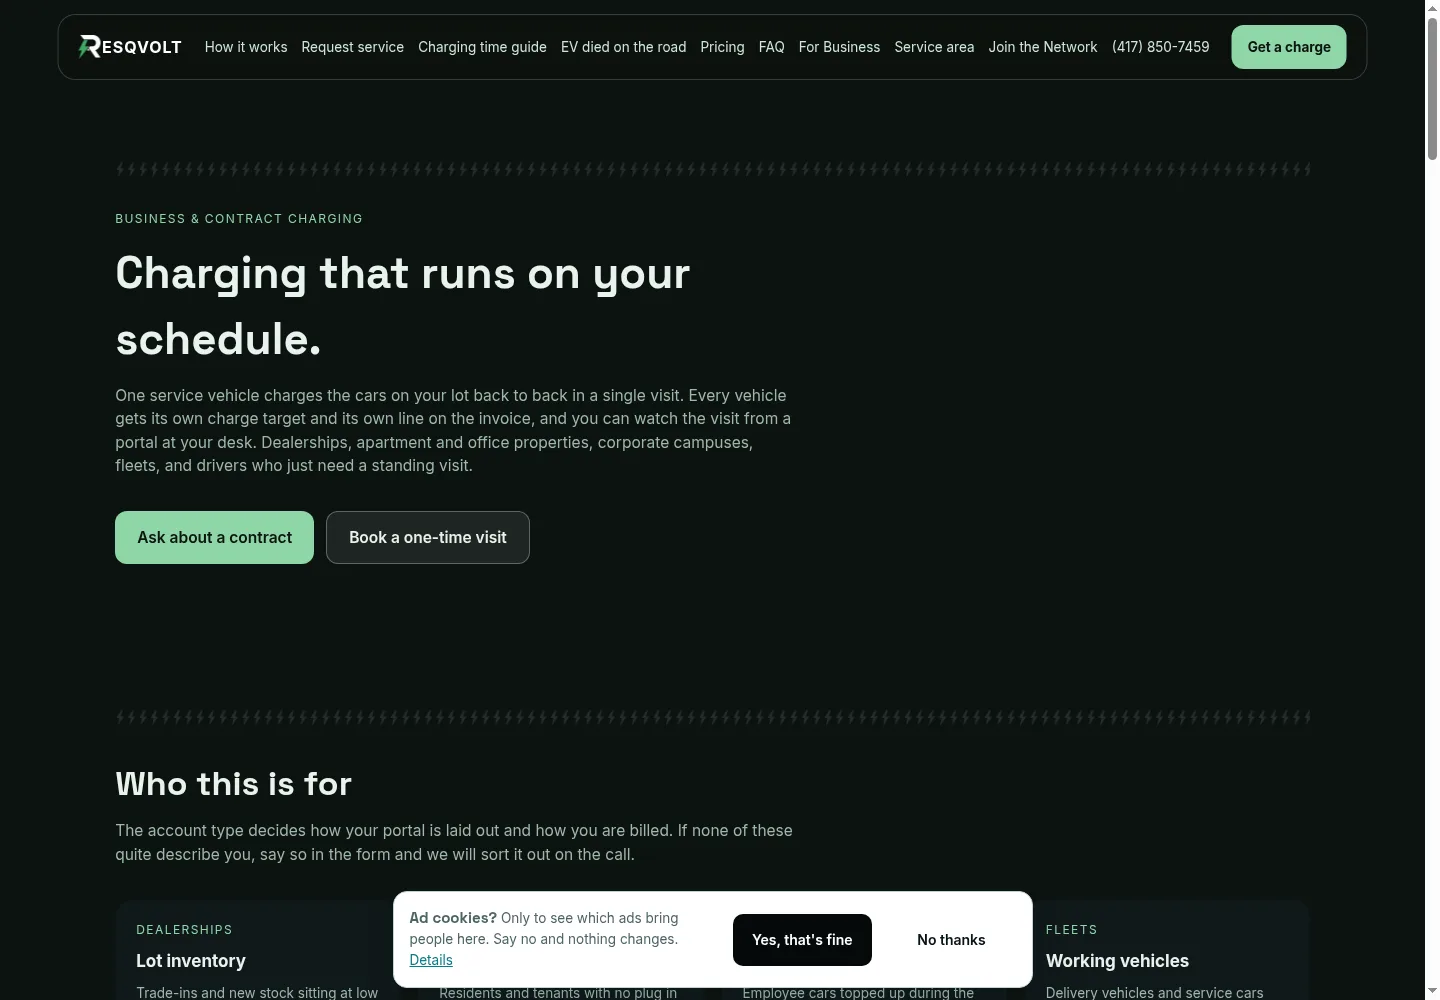Call the (417) 850-7459 phone link
The width and height of the screenshot is (1440, 1000).
(1160, 47)
